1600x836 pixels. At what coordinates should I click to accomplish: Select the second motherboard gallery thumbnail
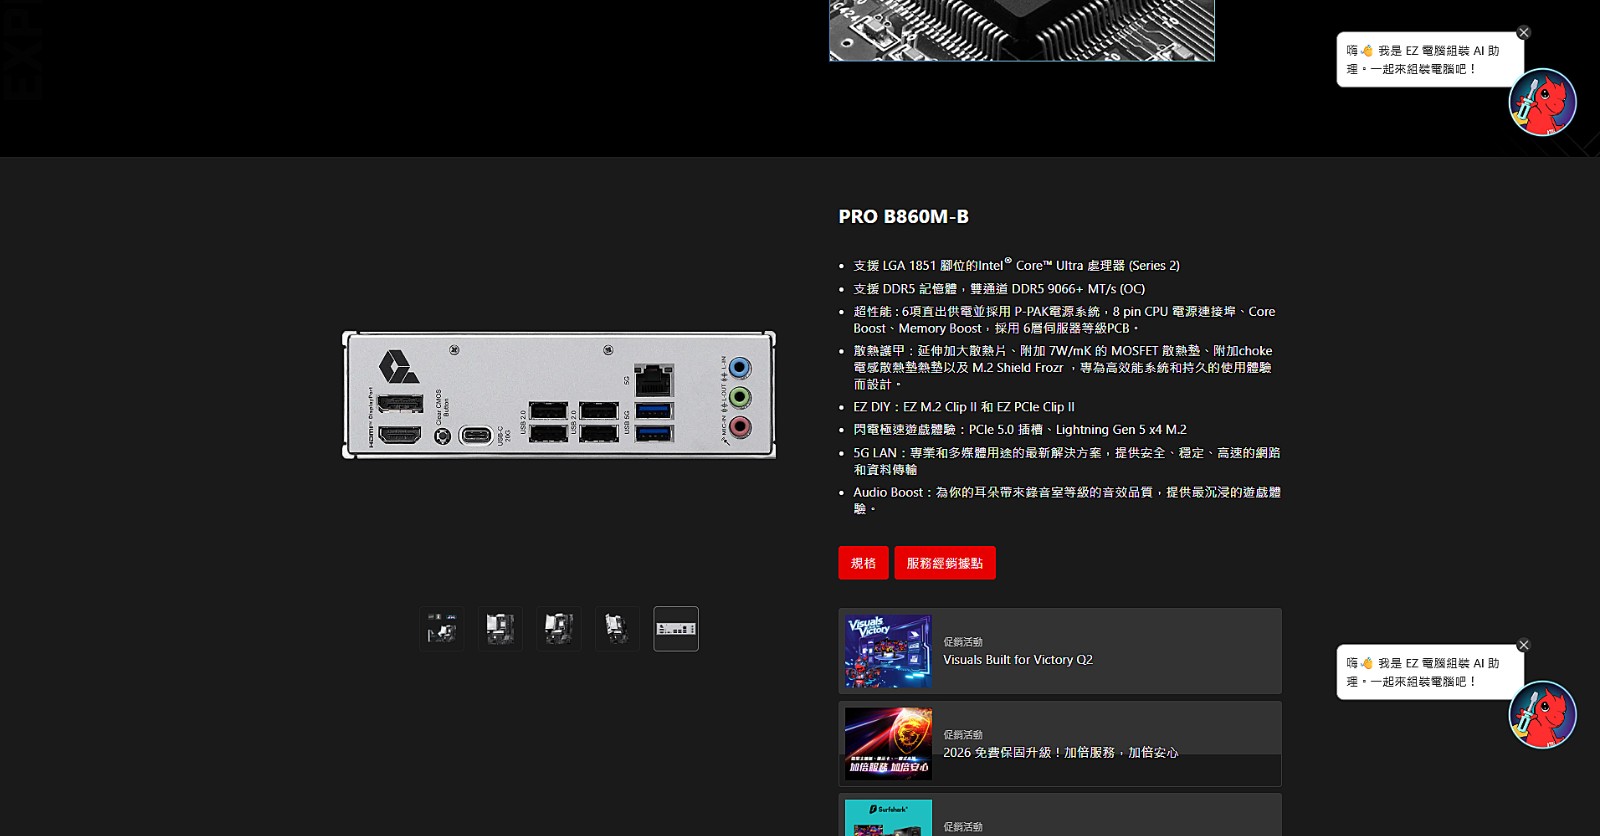click(500, 629)
